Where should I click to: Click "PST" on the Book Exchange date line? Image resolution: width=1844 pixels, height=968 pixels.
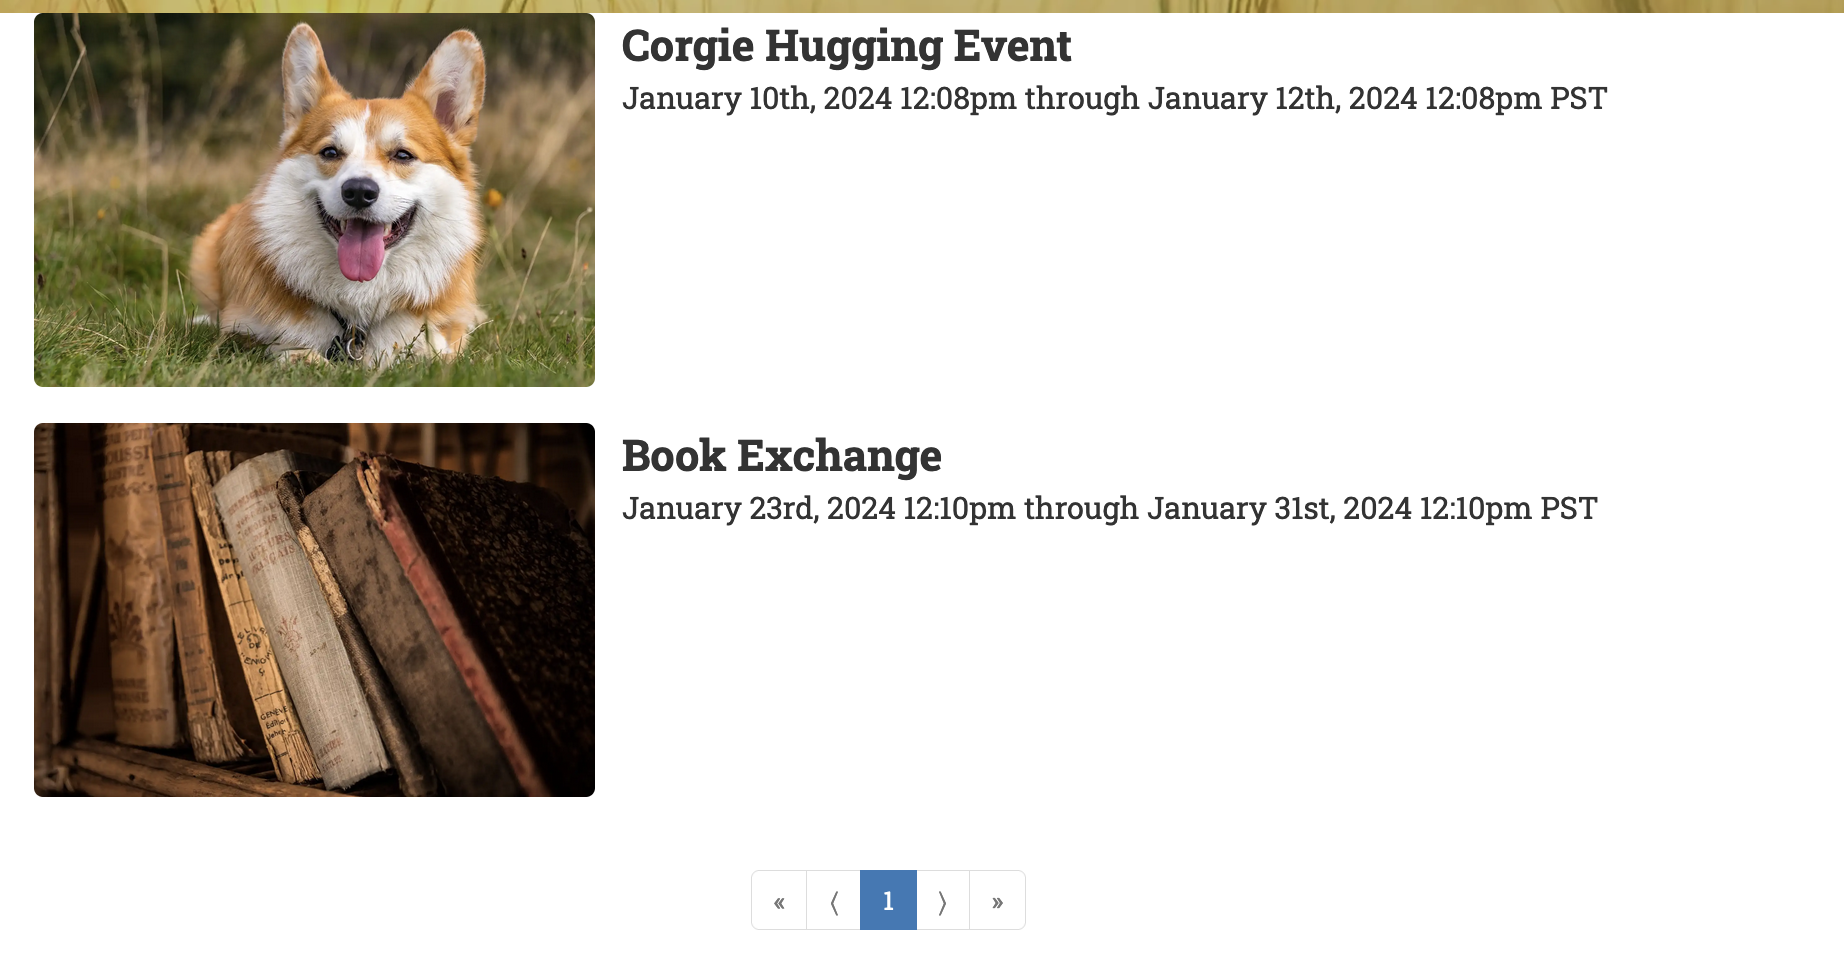(1568, 509)
